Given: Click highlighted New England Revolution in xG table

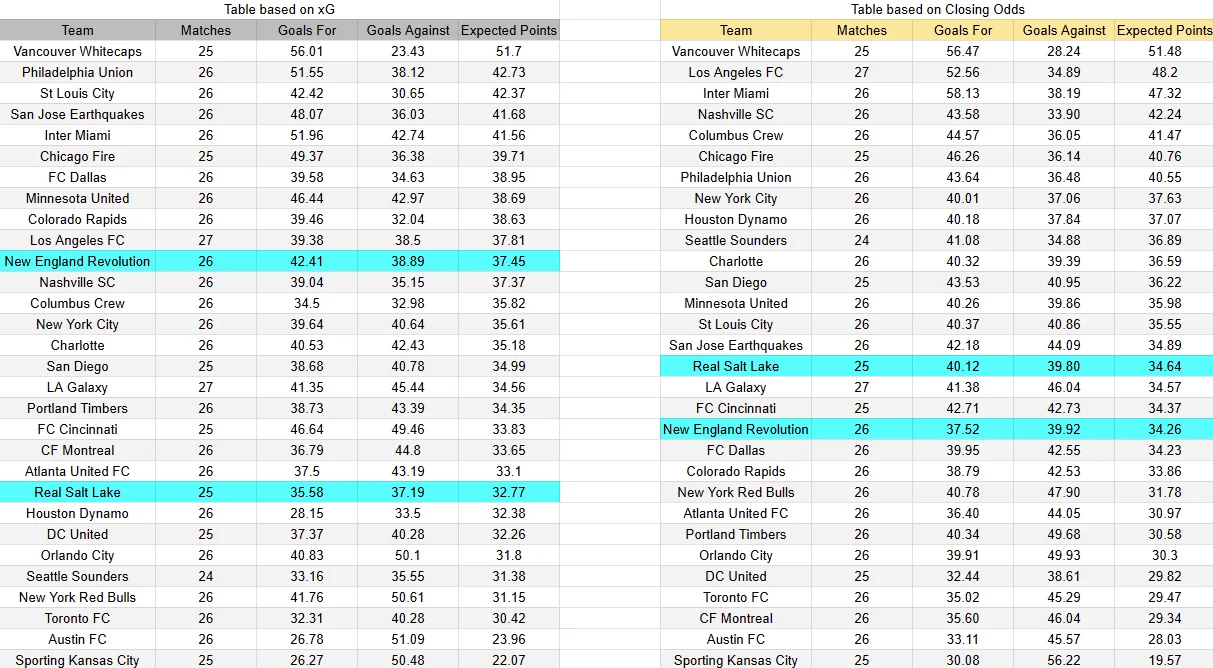Looking at the screenshot, I should click(77, 261).
